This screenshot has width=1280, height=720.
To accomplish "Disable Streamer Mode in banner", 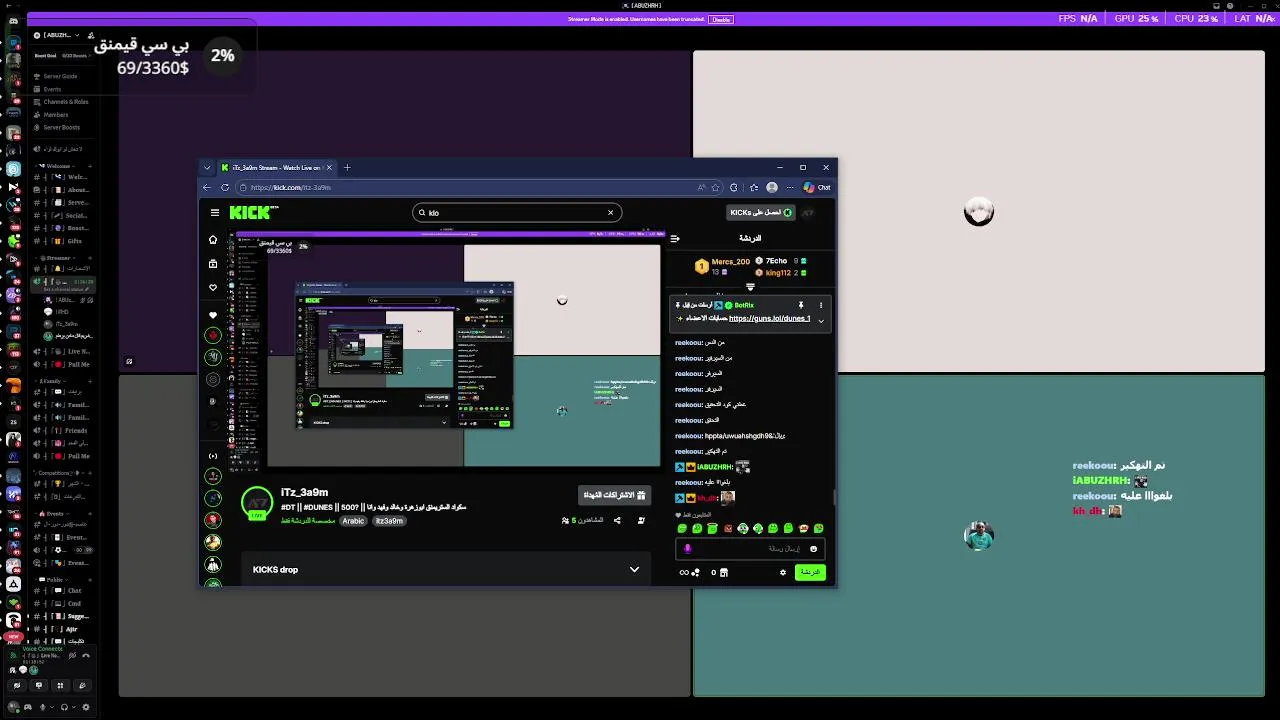I will [x=721, y=19].
